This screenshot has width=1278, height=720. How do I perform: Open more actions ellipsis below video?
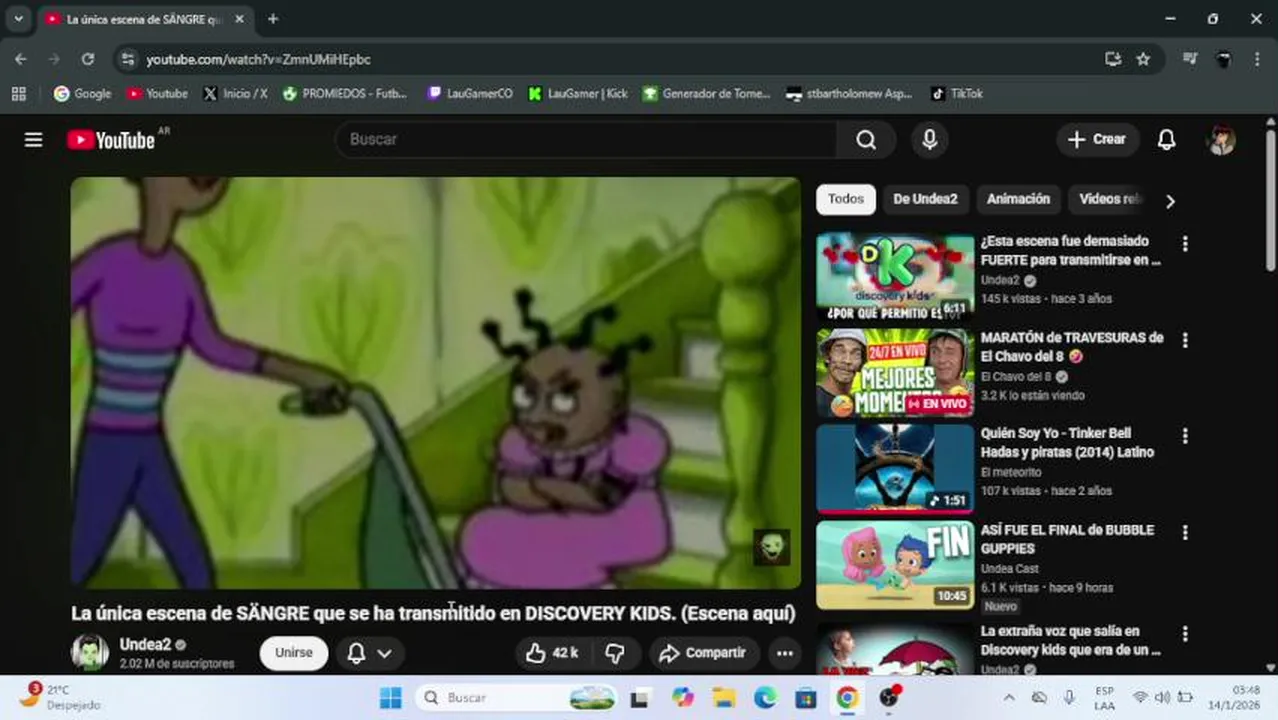point(785,653)
